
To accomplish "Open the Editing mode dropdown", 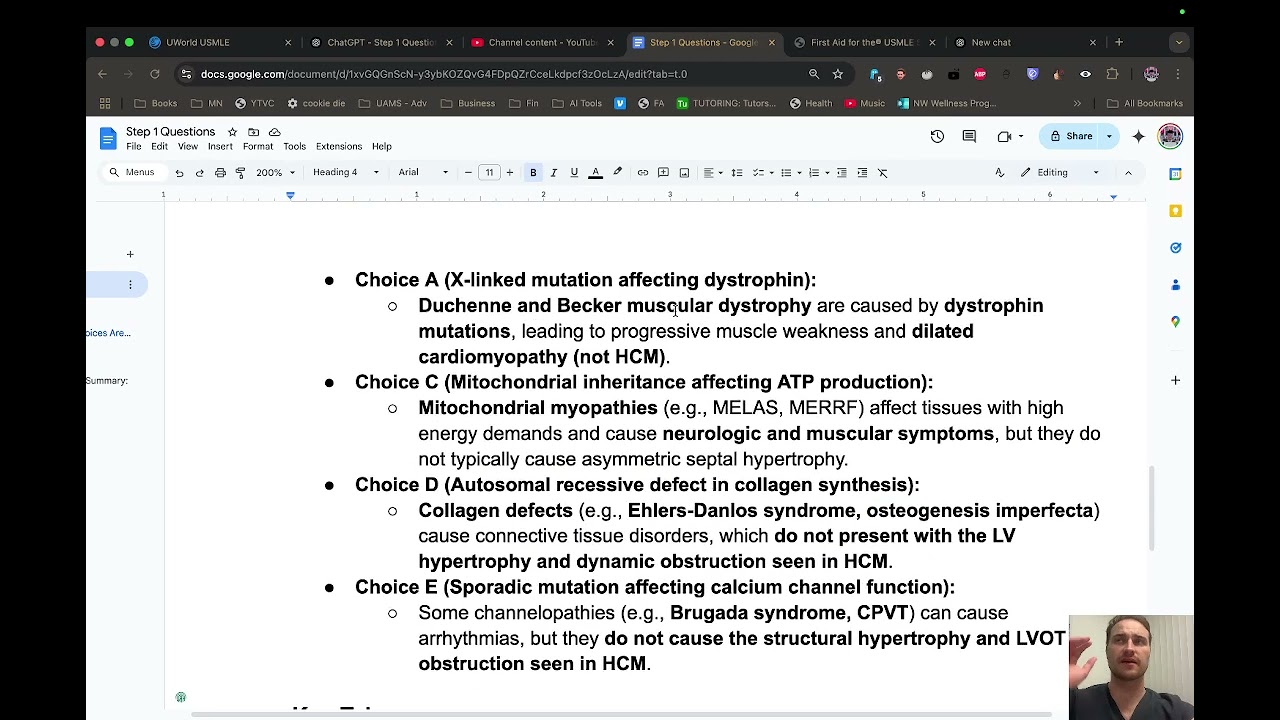I will pyautogui.click(x=1059, y=173).
